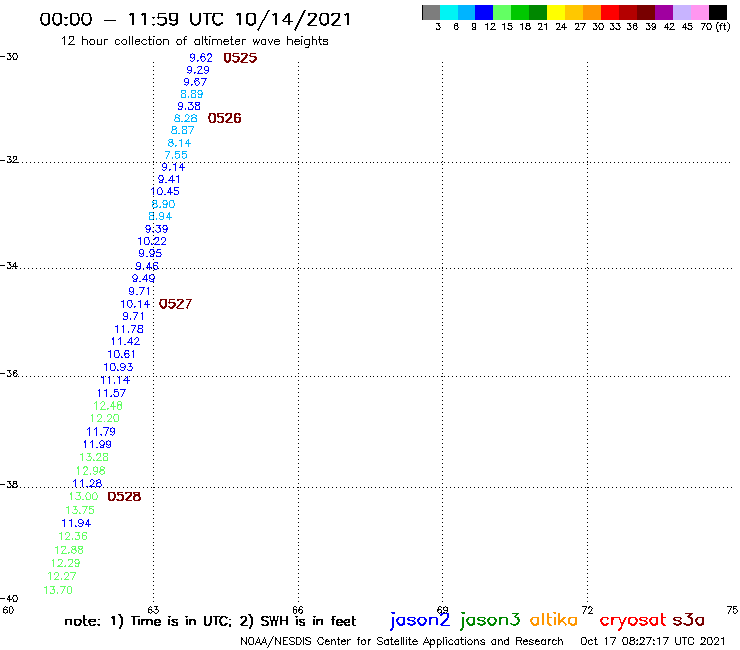This screenshot has width=740, height=650.
Task: Select the value 10.93
Action: point(118,367)
